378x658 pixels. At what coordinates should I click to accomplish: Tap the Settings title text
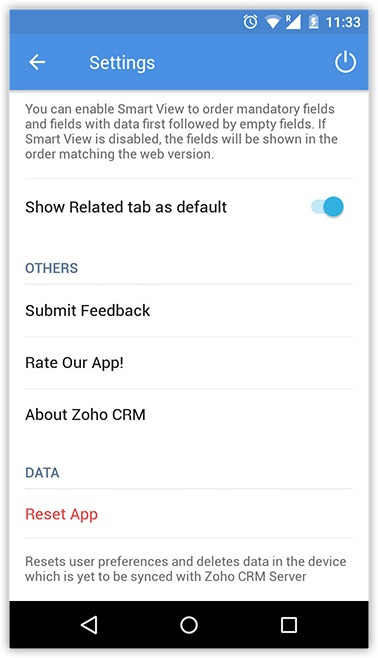pyautogui.click(x=122, y=63)
